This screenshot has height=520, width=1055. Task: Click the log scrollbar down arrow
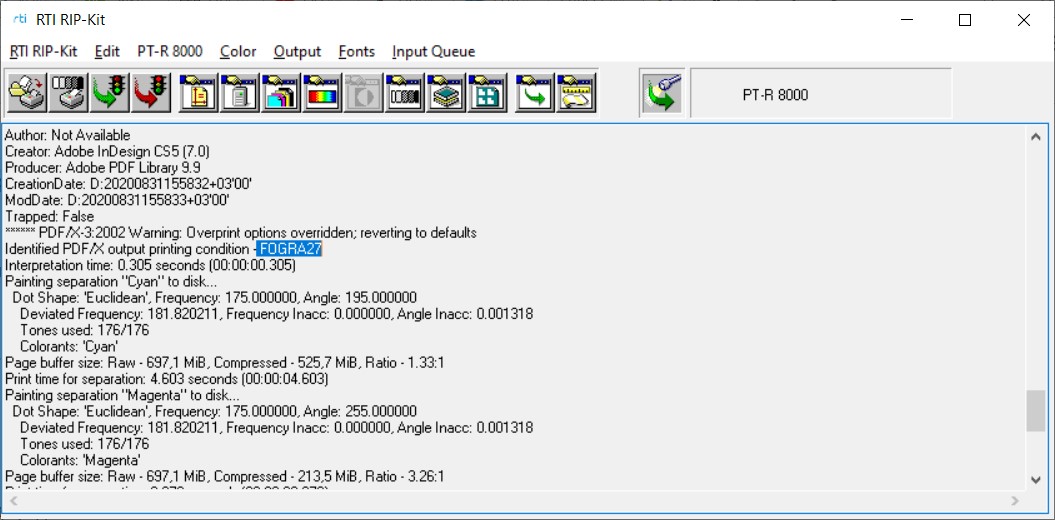click(x=1035, y=479)
